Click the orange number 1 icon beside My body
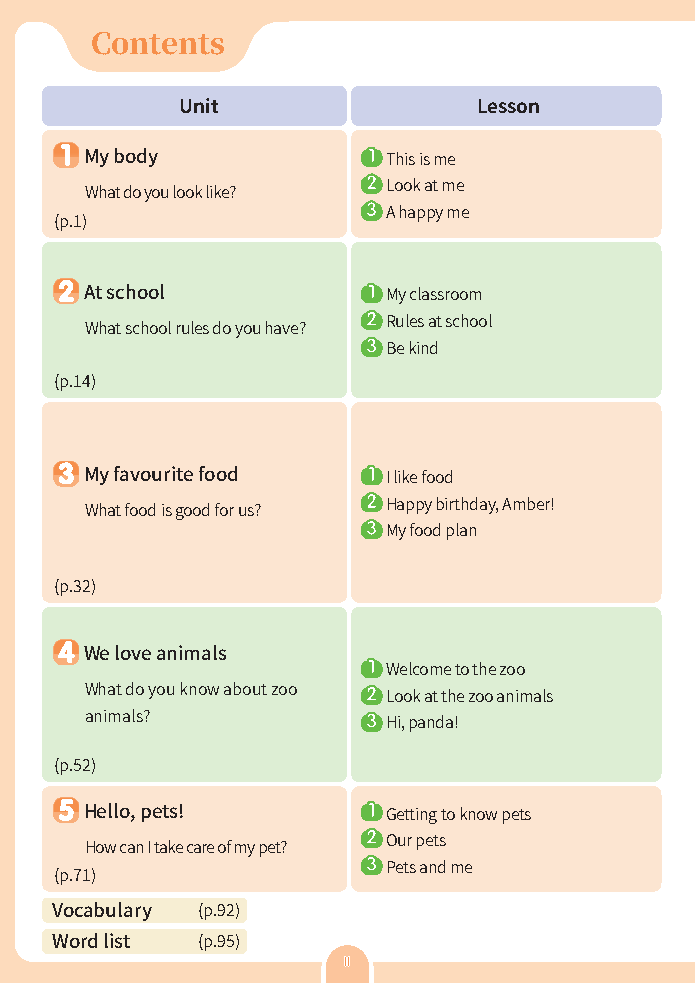Image resolution: width=695 pixels, height=983 pixels. (66, 156)
